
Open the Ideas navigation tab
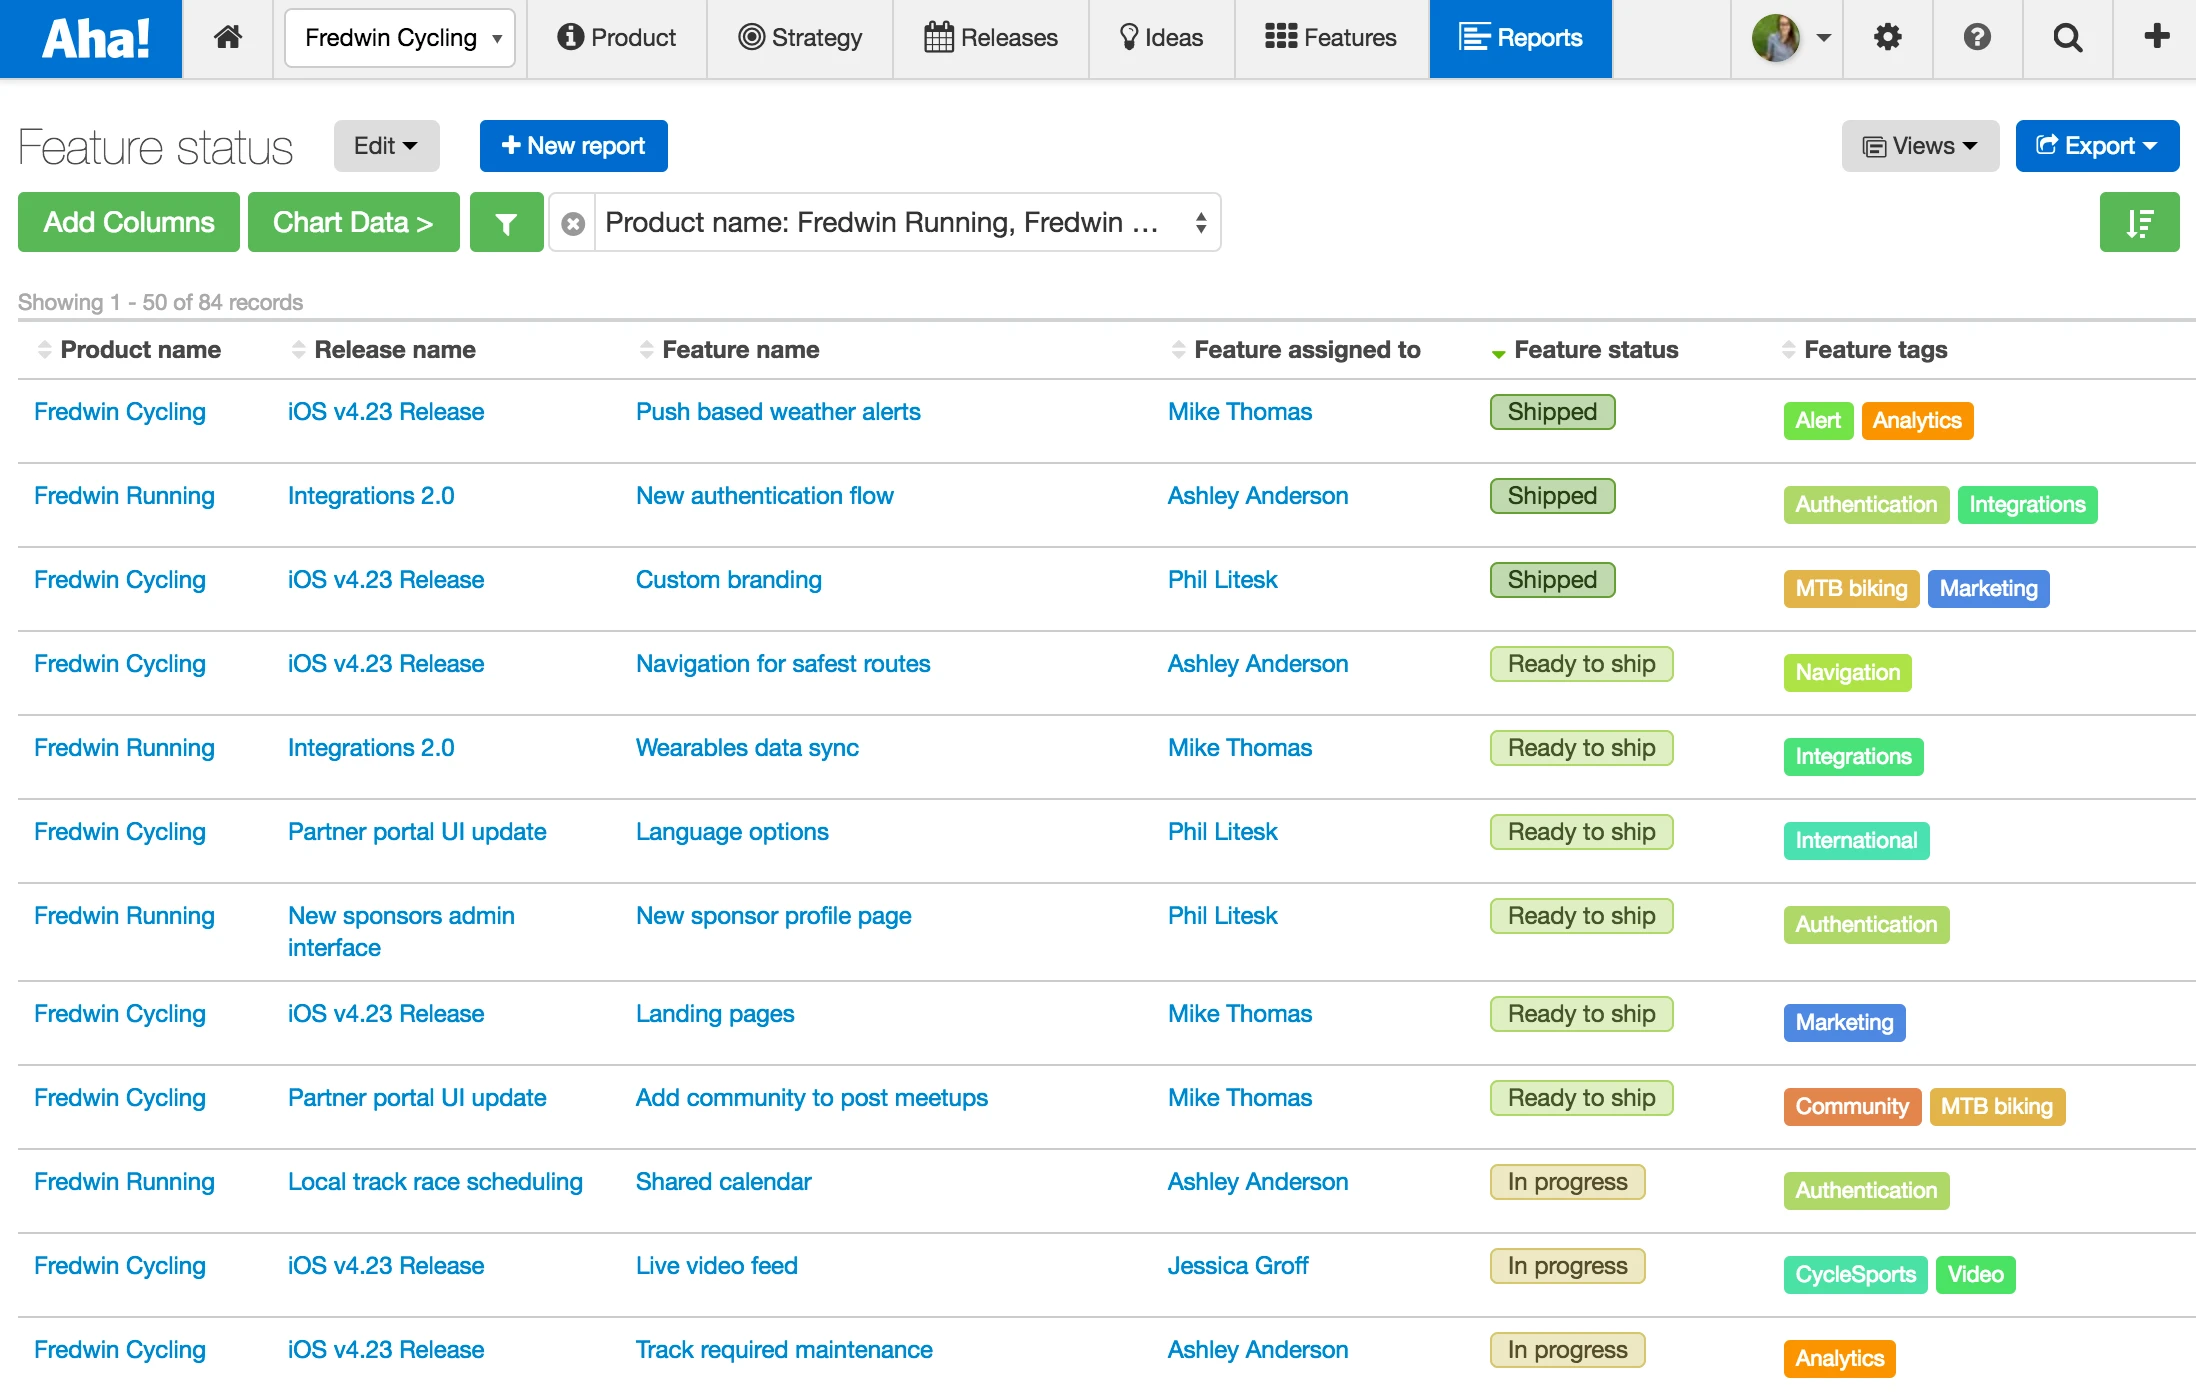point(1161,38)
